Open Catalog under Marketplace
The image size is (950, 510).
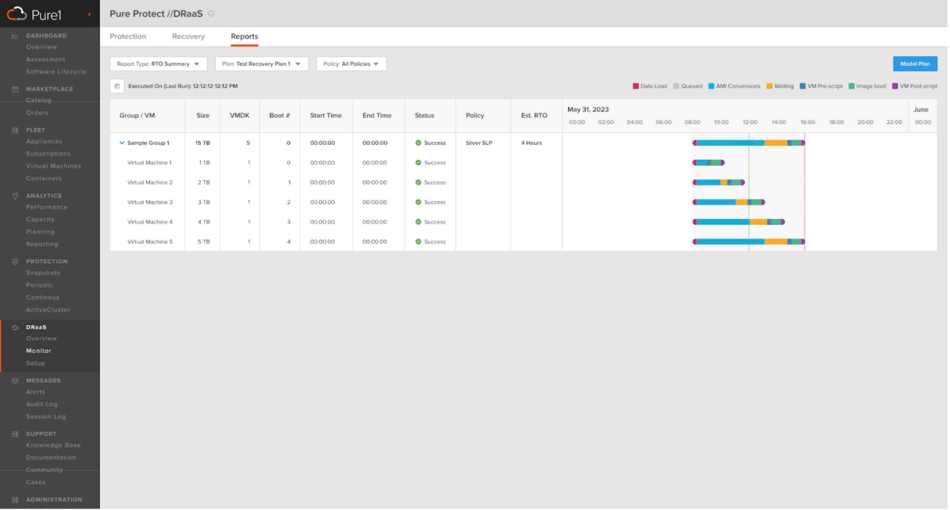point(39,101)
